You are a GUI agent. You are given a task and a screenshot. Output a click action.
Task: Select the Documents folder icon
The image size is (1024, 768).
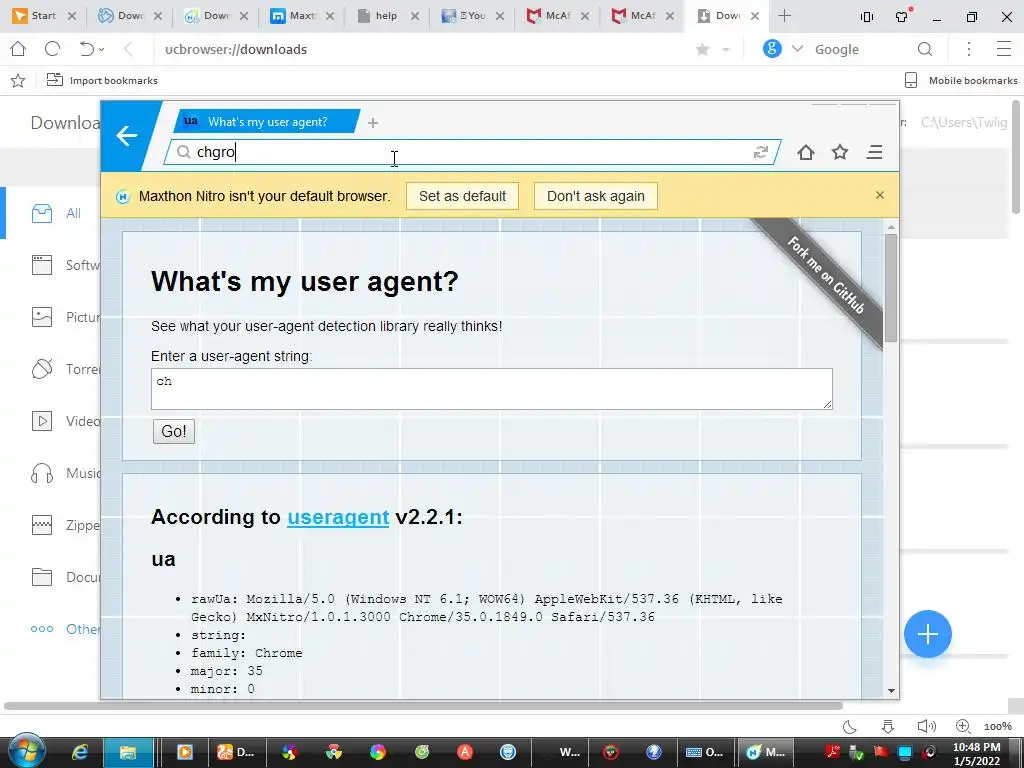pyautogui.click(x=42, y=577)
